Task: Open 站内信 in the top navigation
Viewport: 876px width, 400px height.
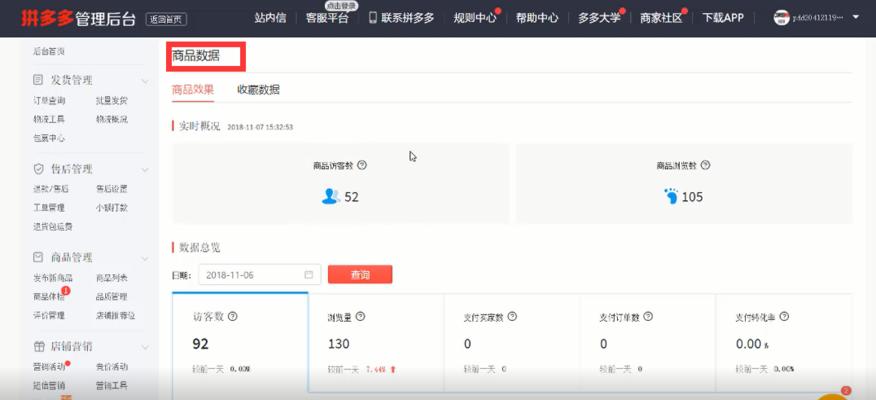Action: click(x=270, y=18)
